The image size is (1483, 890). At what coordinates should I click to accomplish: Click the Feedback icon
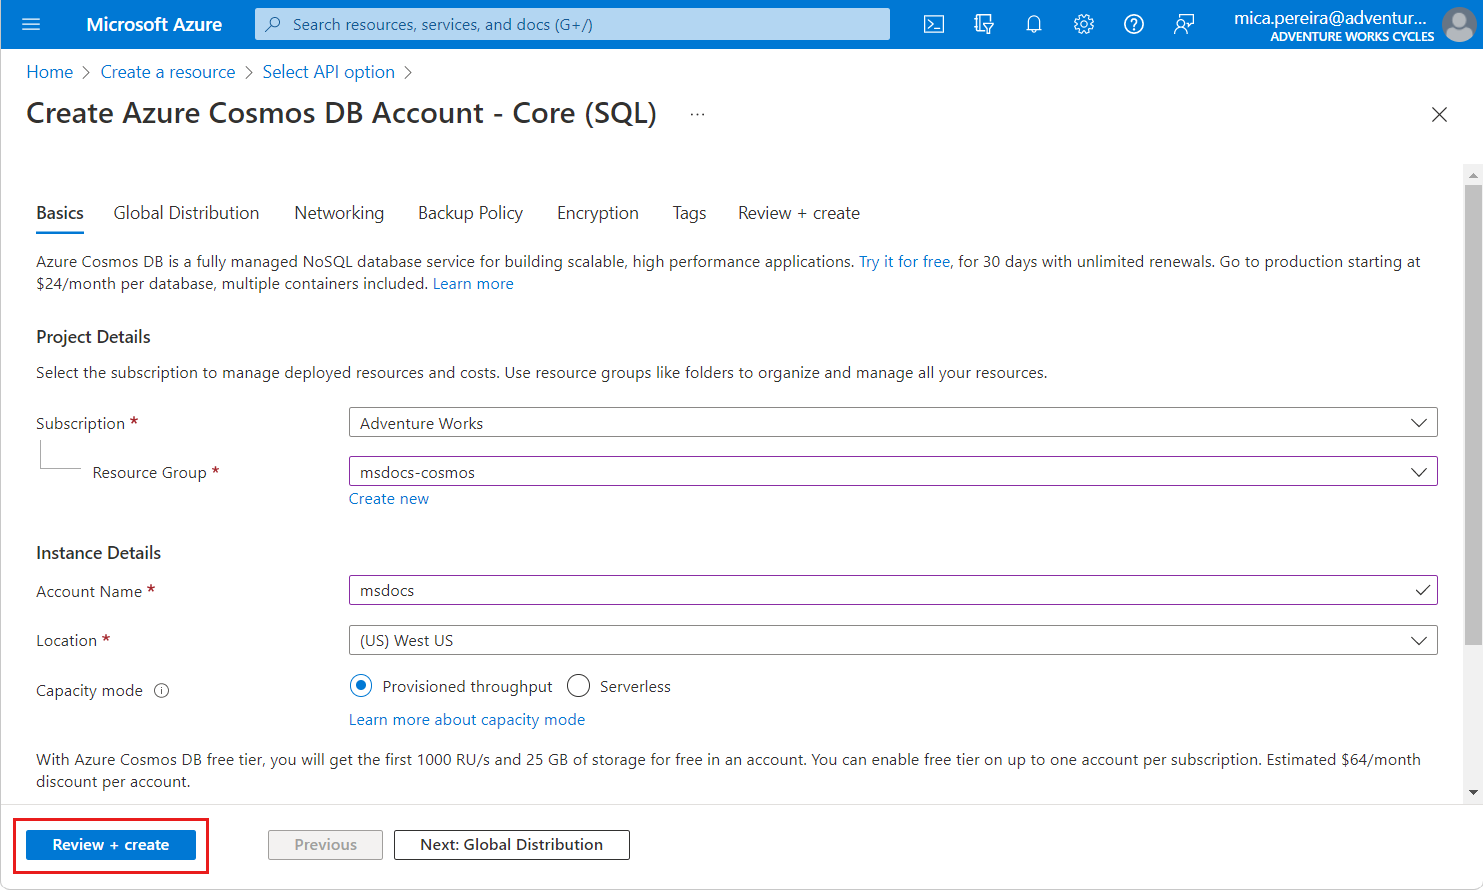(x=1183, y=24)
